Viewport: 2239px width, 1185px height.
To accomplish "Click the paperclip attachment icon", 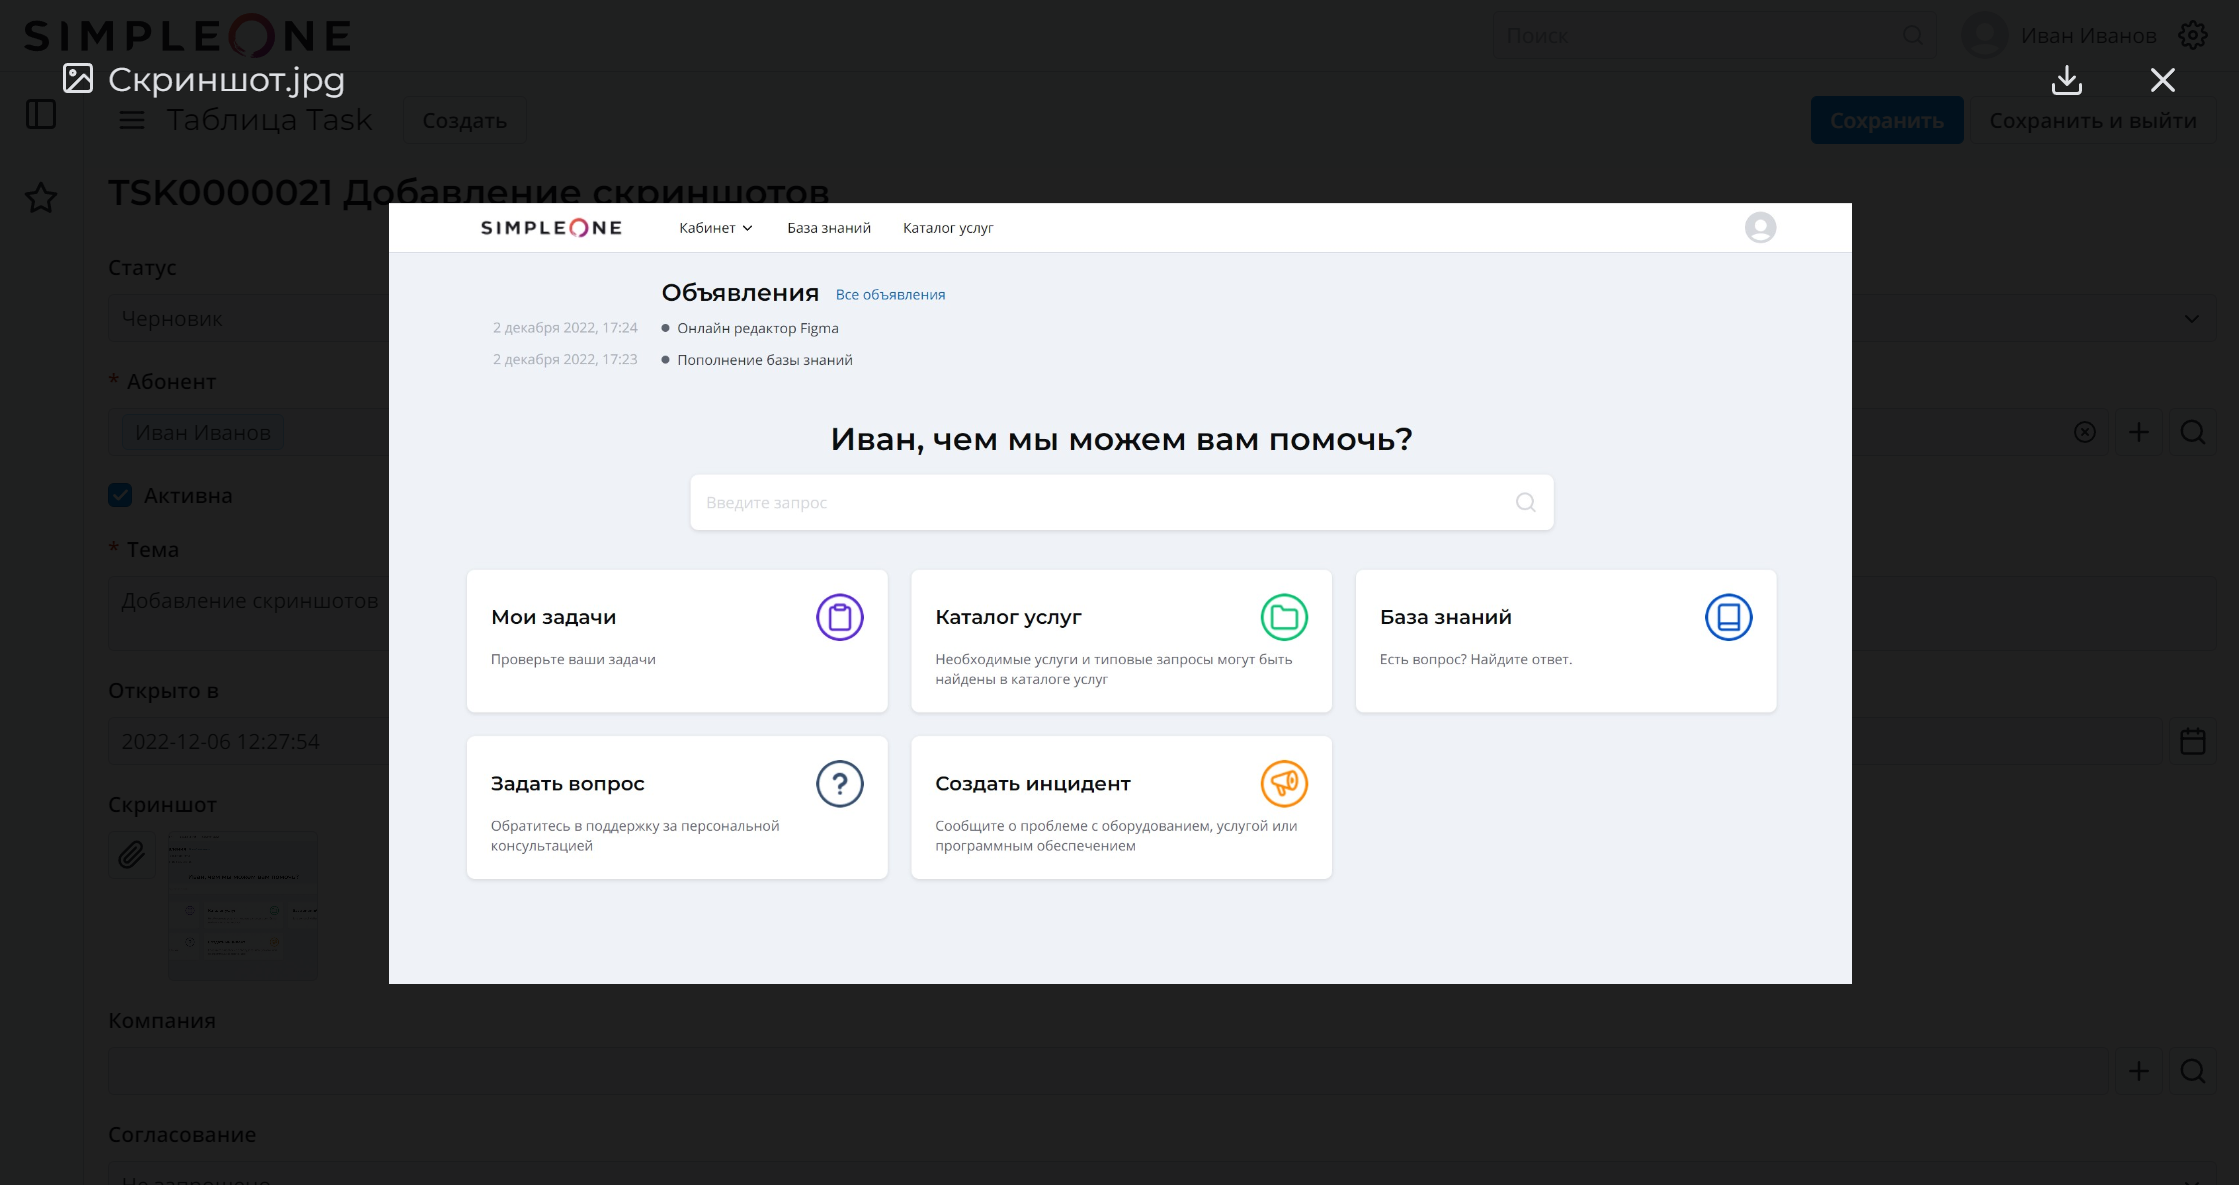I will pyautogui.click(x=132, y=854).
